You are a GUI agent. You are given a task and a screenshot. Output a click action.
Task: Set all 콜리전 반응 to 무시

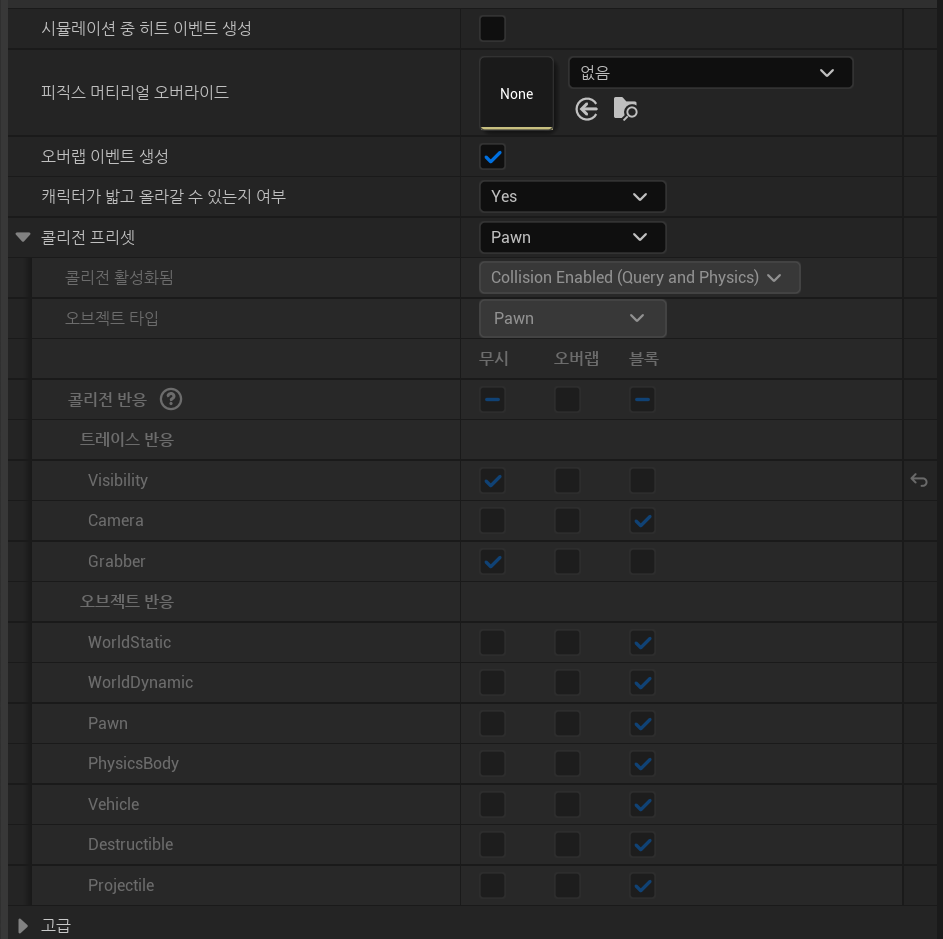point(493,399)
